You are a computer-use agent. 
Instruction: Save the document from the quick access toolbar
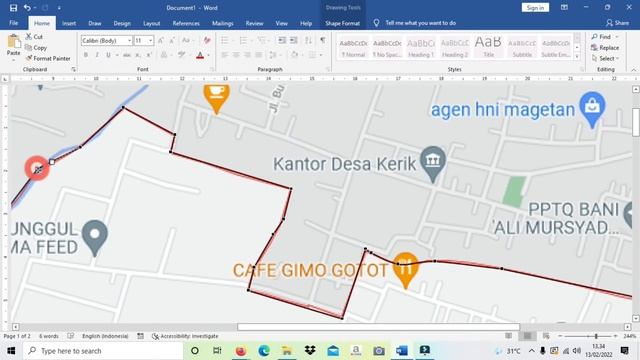point(13,8)
